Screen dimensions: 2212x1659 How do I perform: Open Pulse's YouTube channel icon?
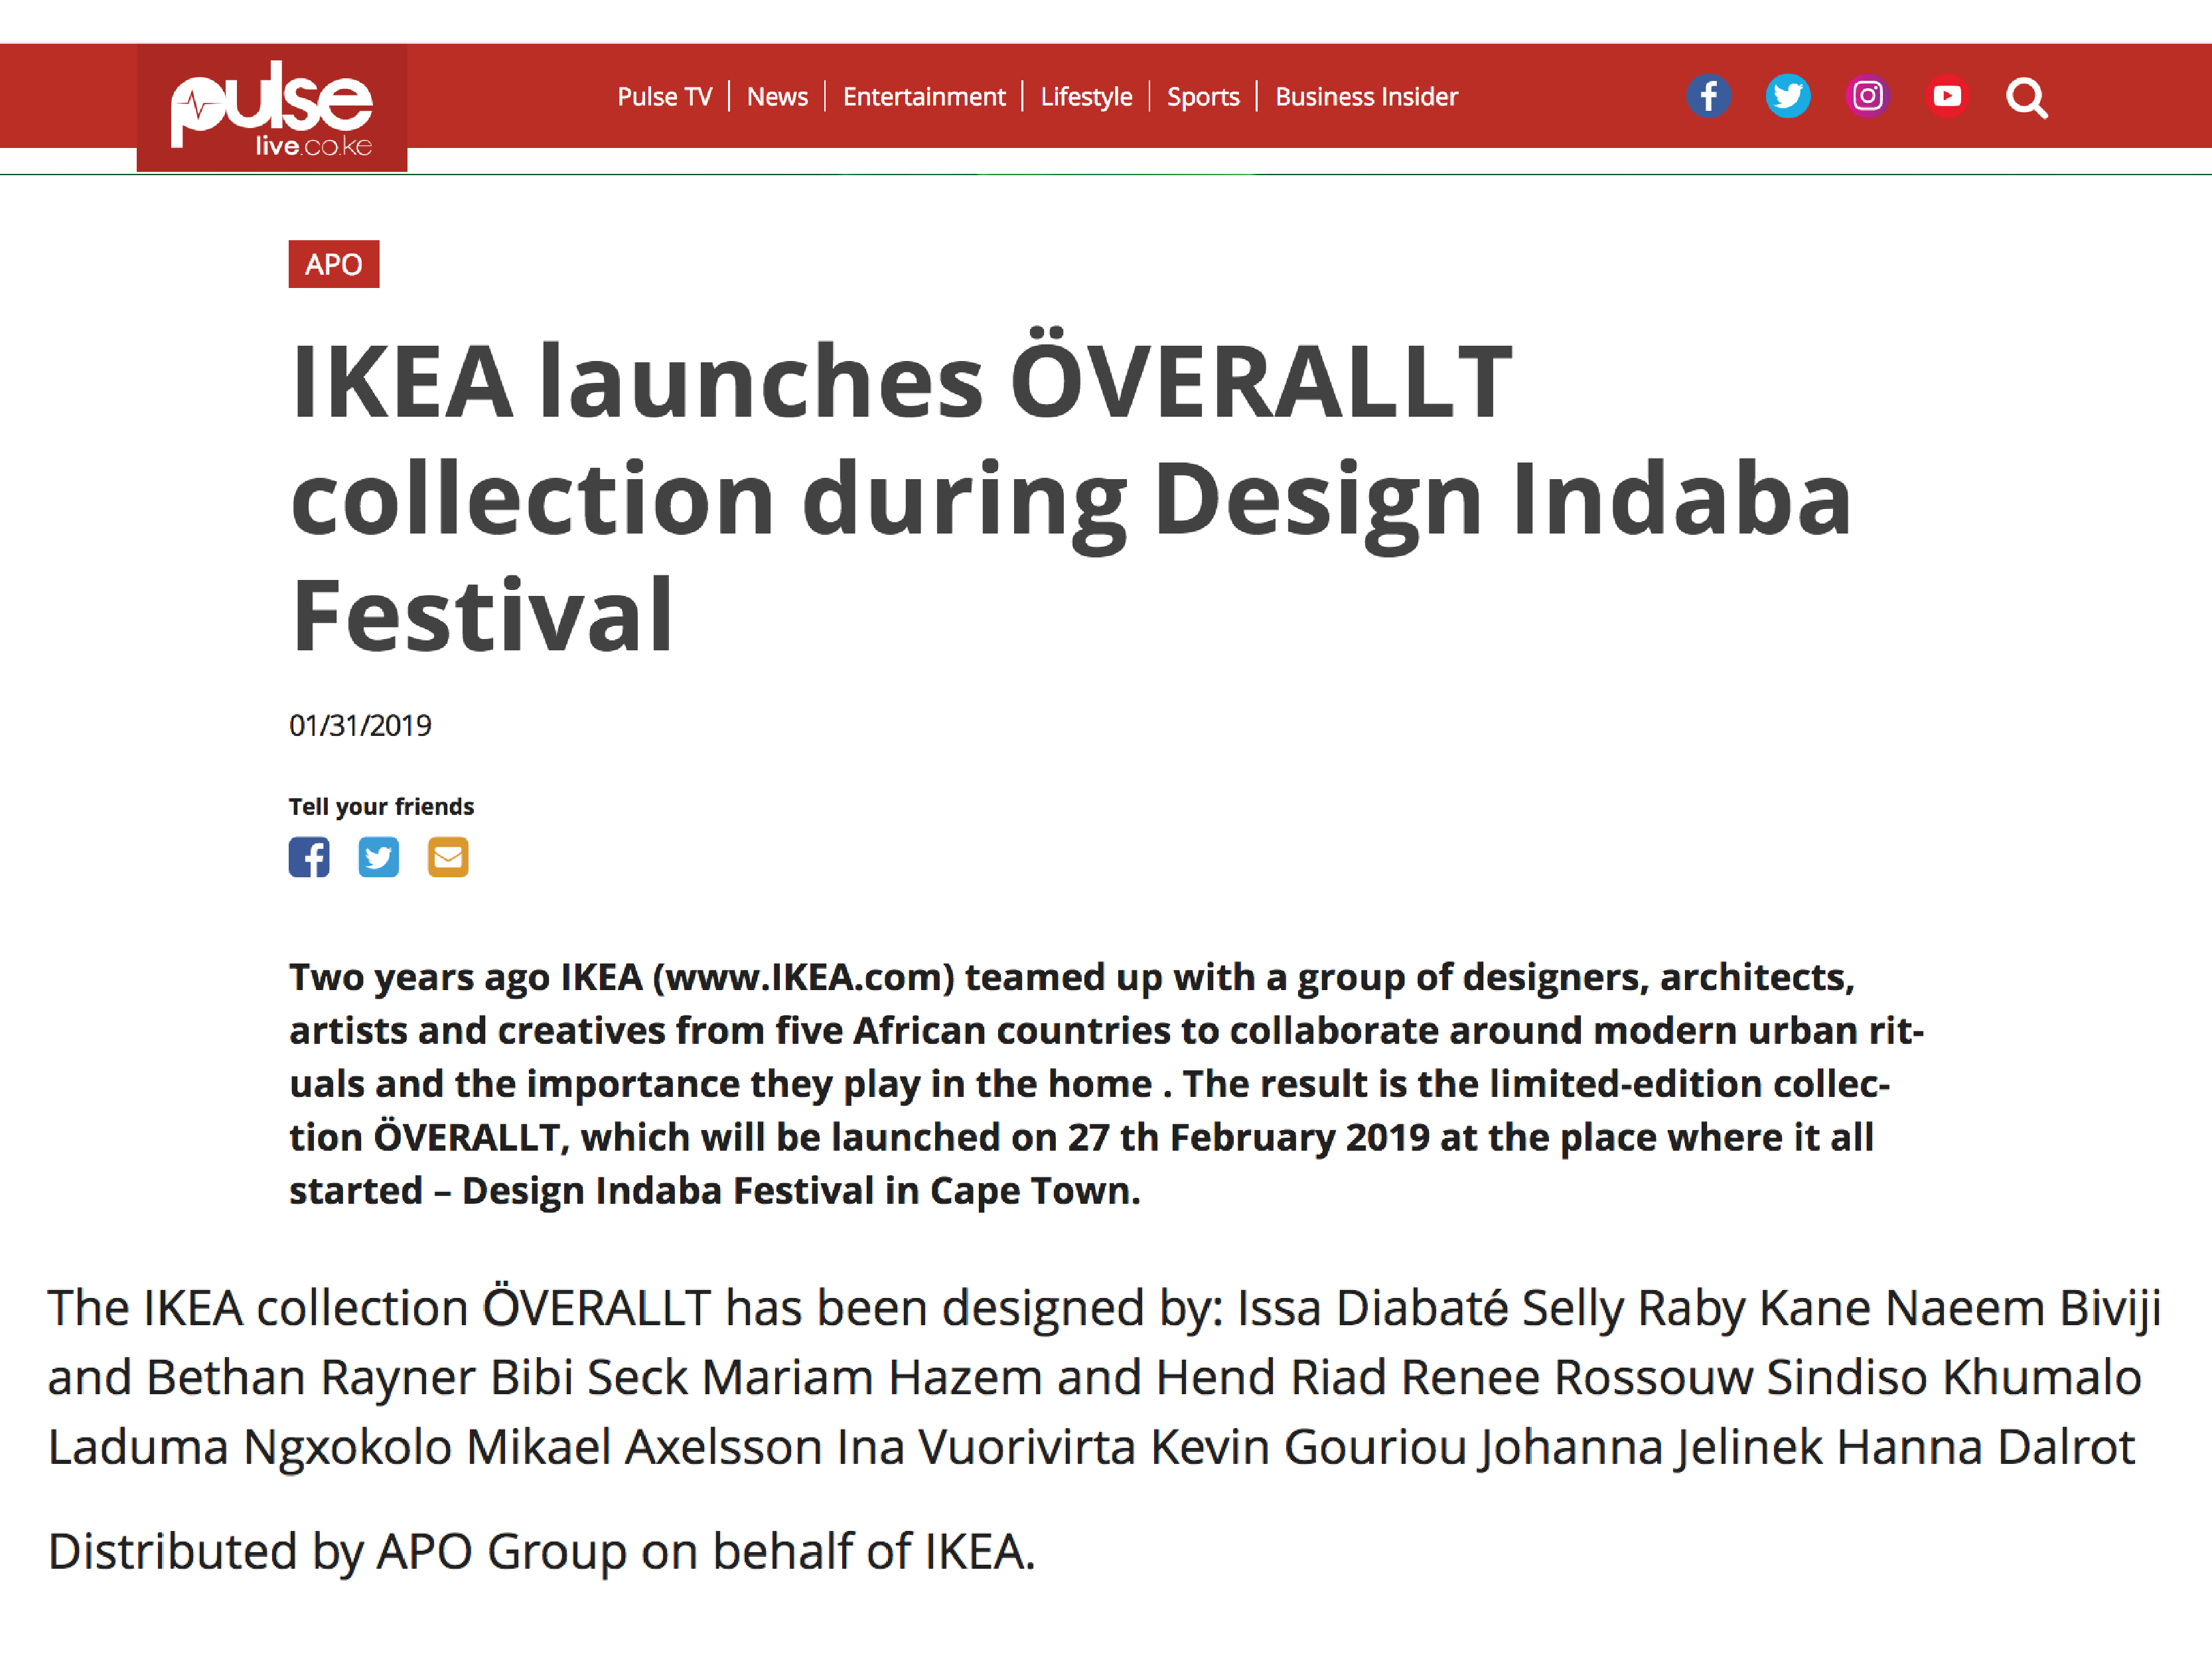(1946, 97)
